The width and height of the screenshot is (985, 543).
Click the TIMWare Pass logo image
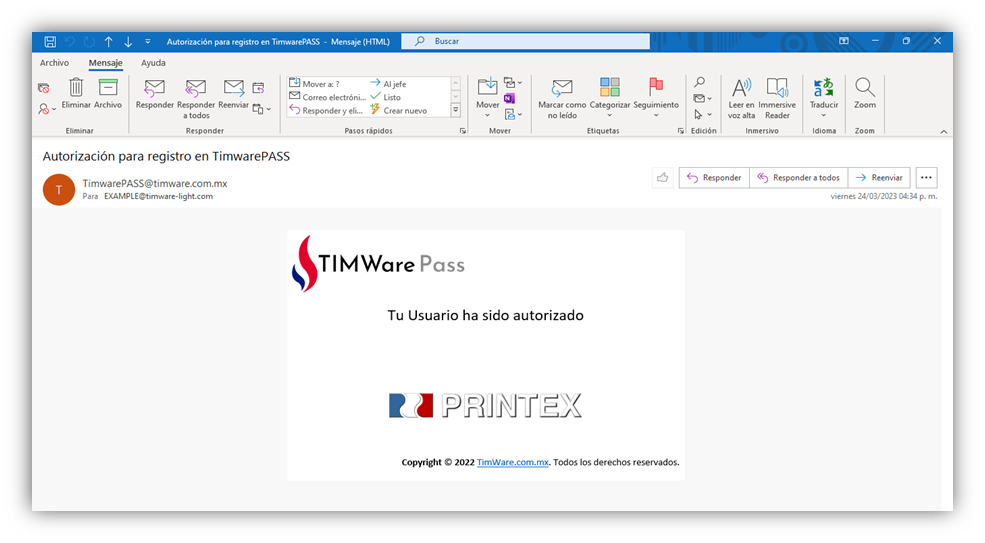point(378,264)
